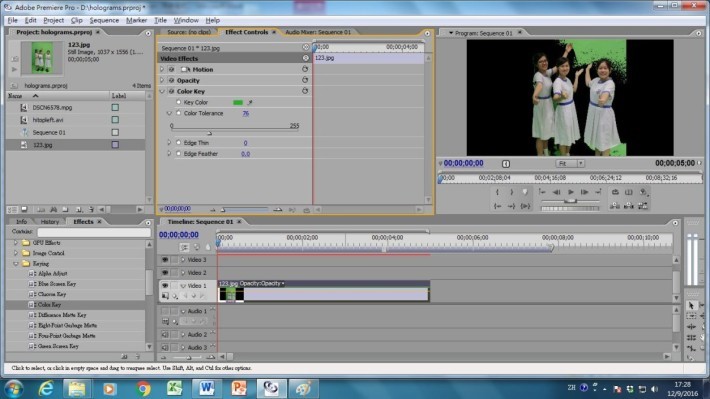The image size is (710, 399).
Task: Toggle Audio 2 track speaker output
Action: coord(164,335)
